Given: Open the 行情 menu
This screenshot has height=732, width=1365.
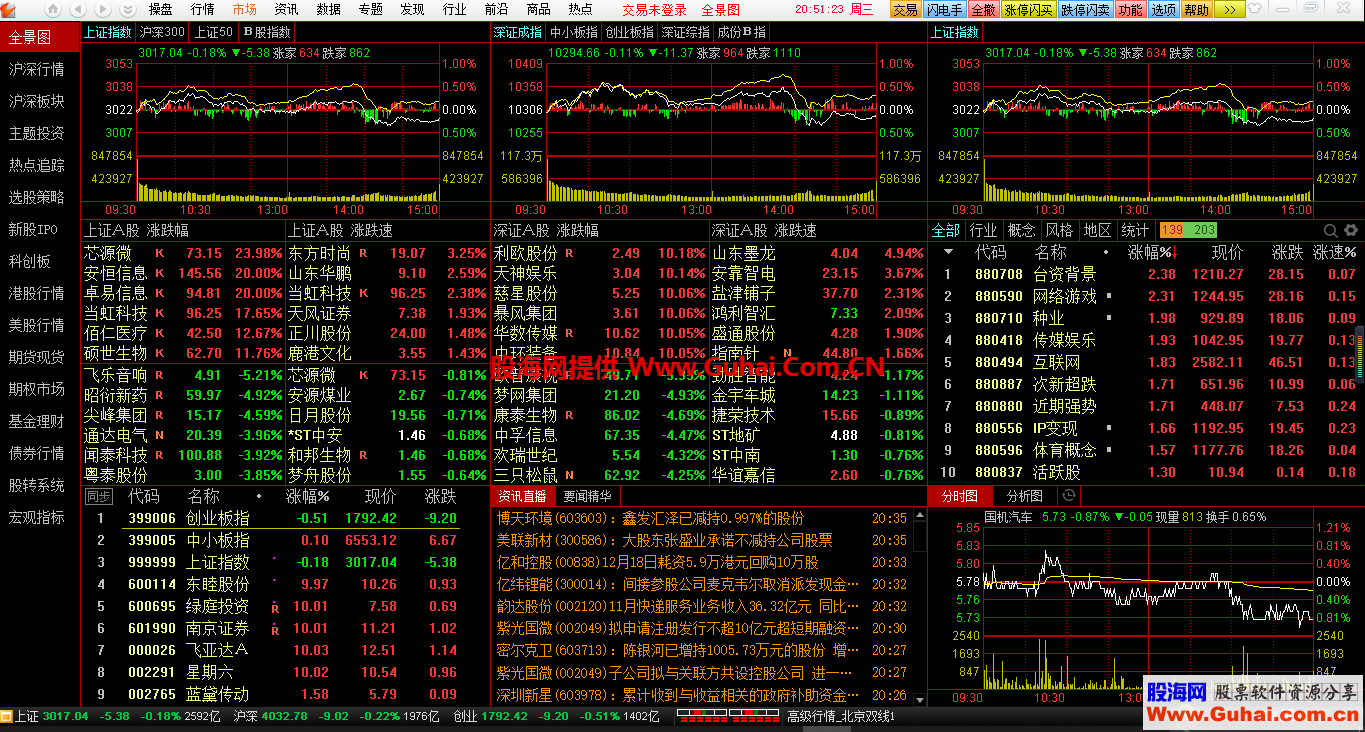Looking at the screenshot, I should pos(202,9).
